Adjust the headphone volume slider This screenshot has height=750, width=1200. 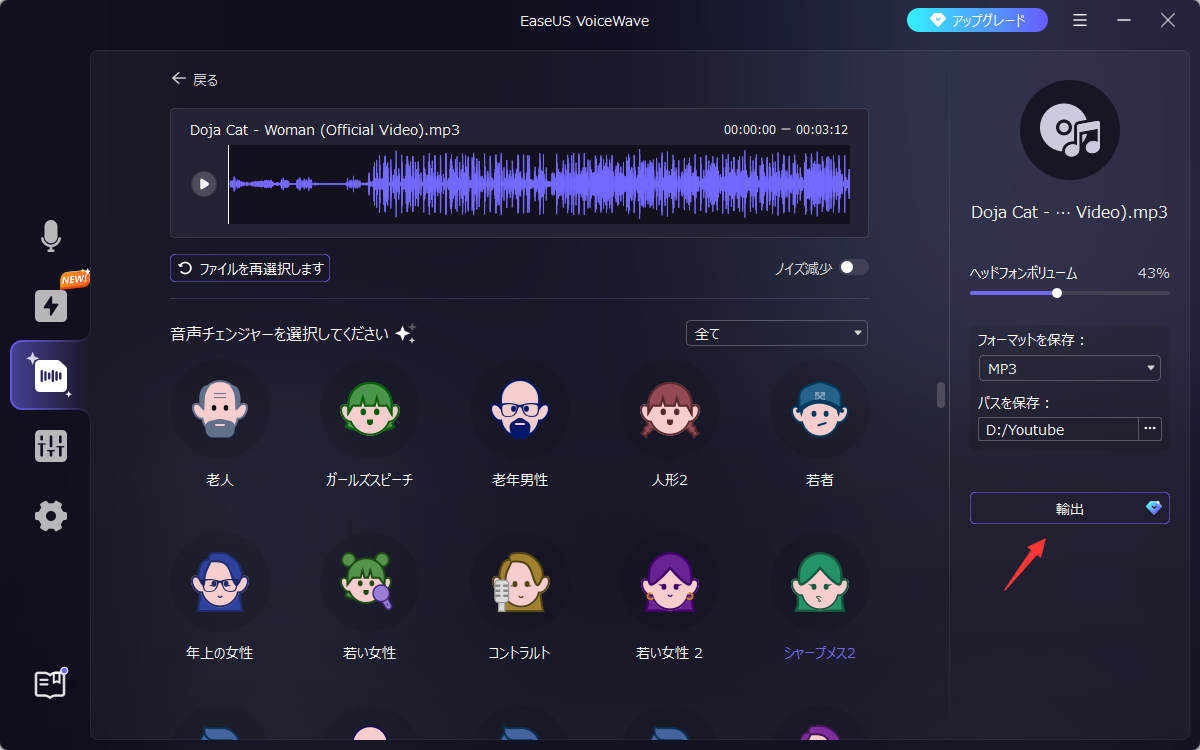click(1057, 293)
